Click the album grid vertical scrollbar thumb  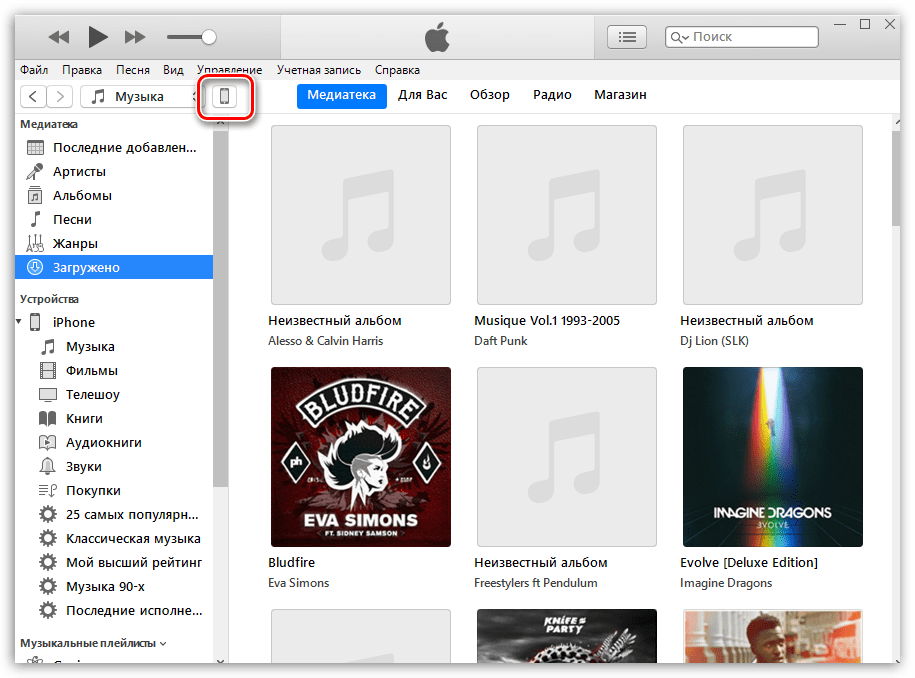896,179
